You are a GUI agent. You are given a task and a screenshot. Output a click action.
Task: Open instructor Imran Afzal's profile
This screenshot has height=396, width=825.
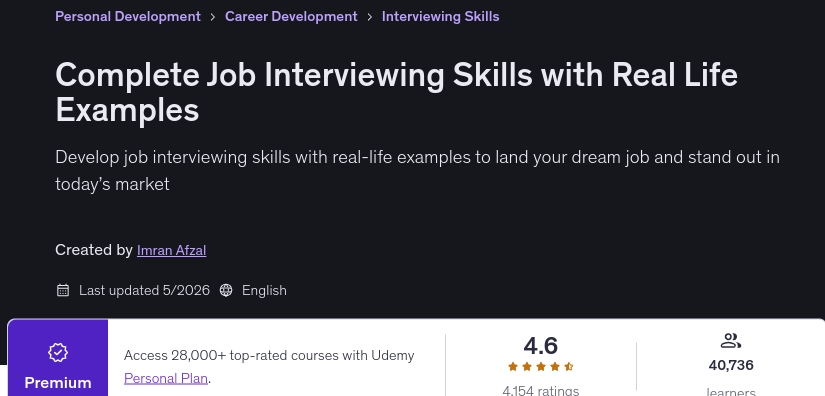pyautogui.click(x=172, y=250)
